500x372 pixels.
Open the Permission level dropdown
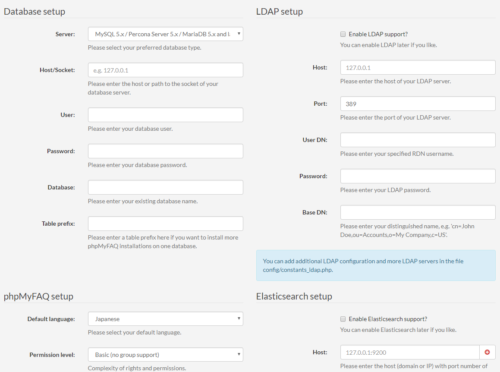[x=166, y=355]
